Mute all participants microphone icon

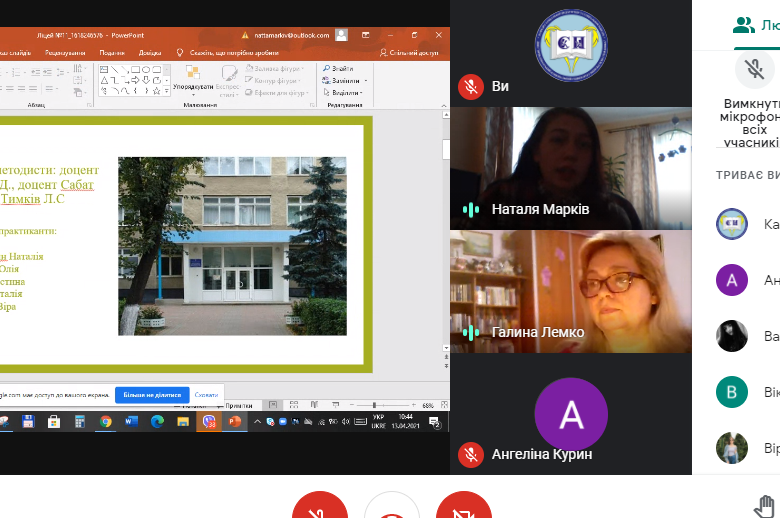pyautogui.click(x=755, y=69)
